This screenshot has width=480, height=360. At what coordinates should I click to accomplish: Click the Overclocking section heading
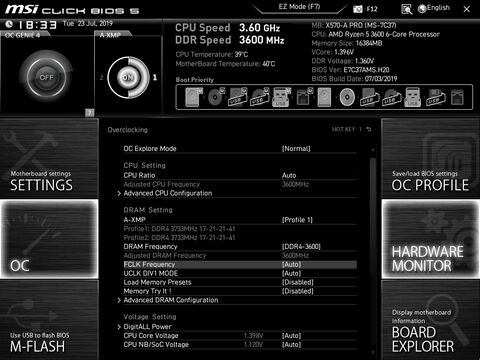(127, 130)
